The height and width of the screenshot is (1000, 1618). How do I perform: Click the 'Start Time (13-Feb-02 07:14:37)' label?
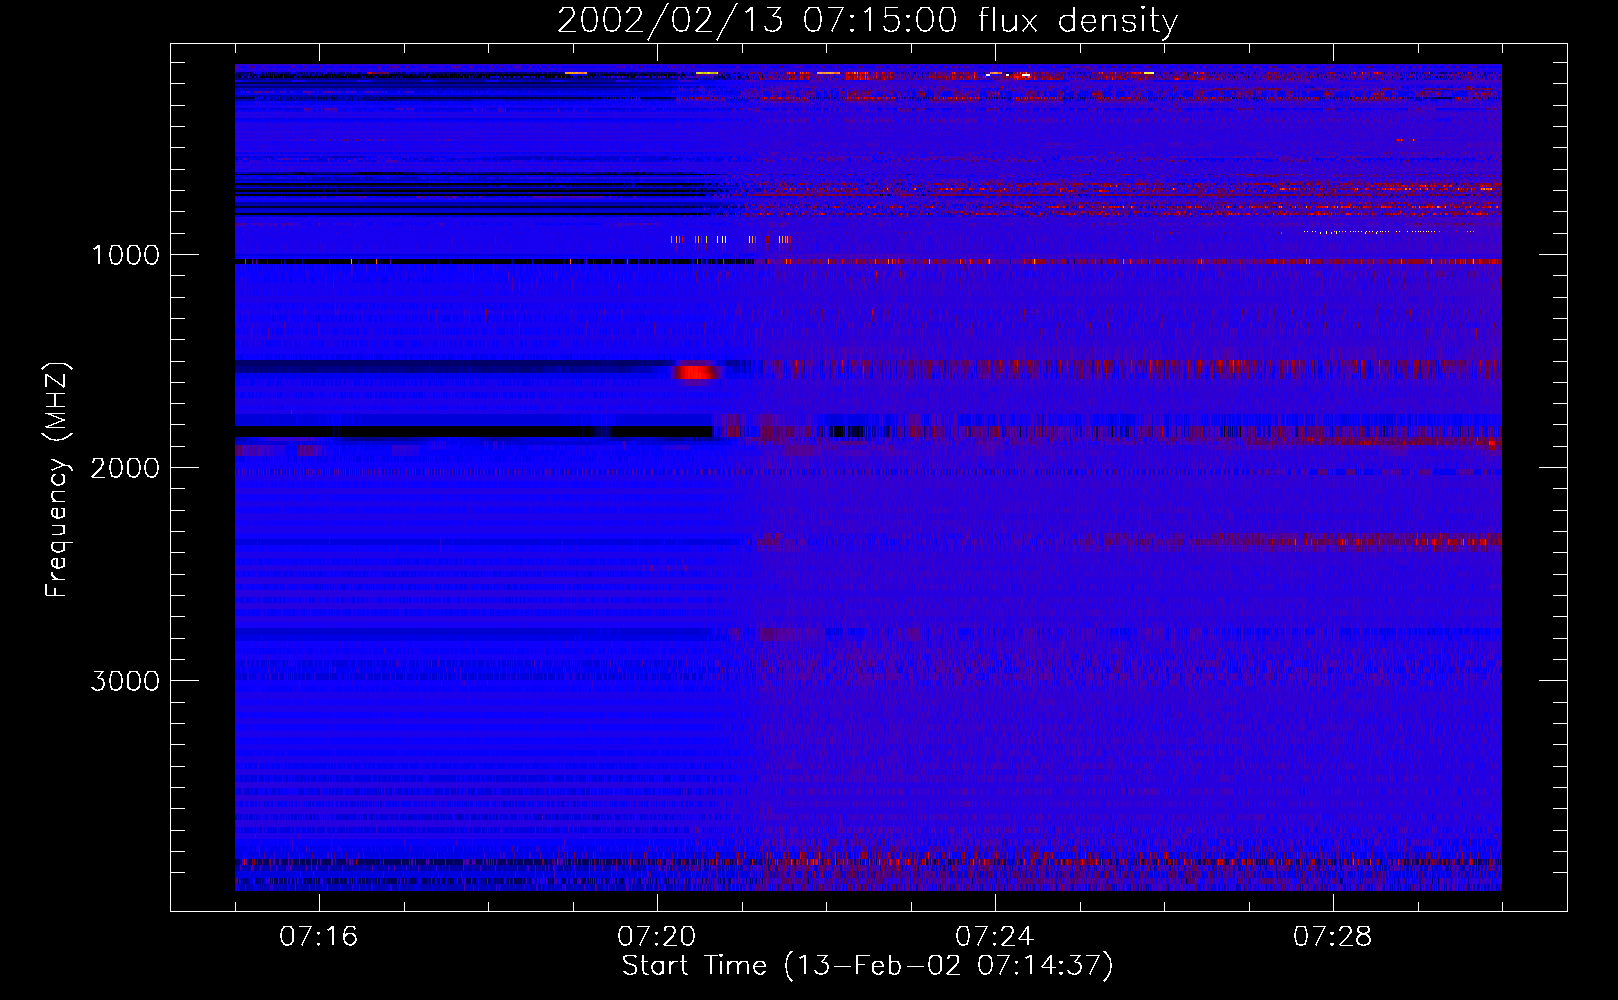(x=867, y=966)
